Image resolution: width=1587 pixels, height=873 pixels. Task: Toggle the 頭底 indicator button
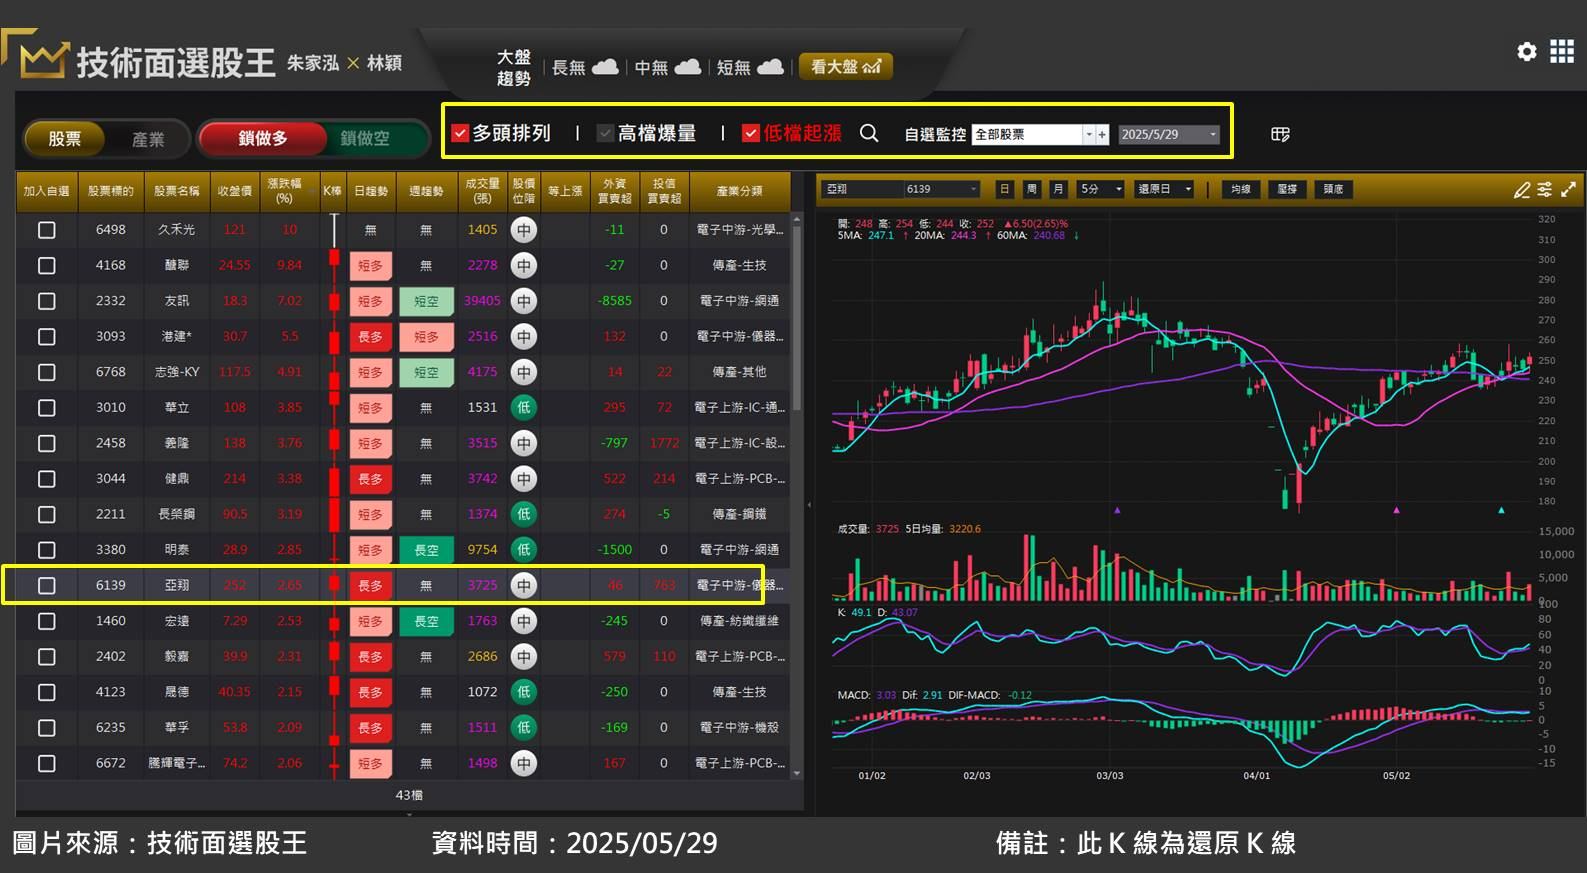pyautogui.click(x=1333, y=189)
